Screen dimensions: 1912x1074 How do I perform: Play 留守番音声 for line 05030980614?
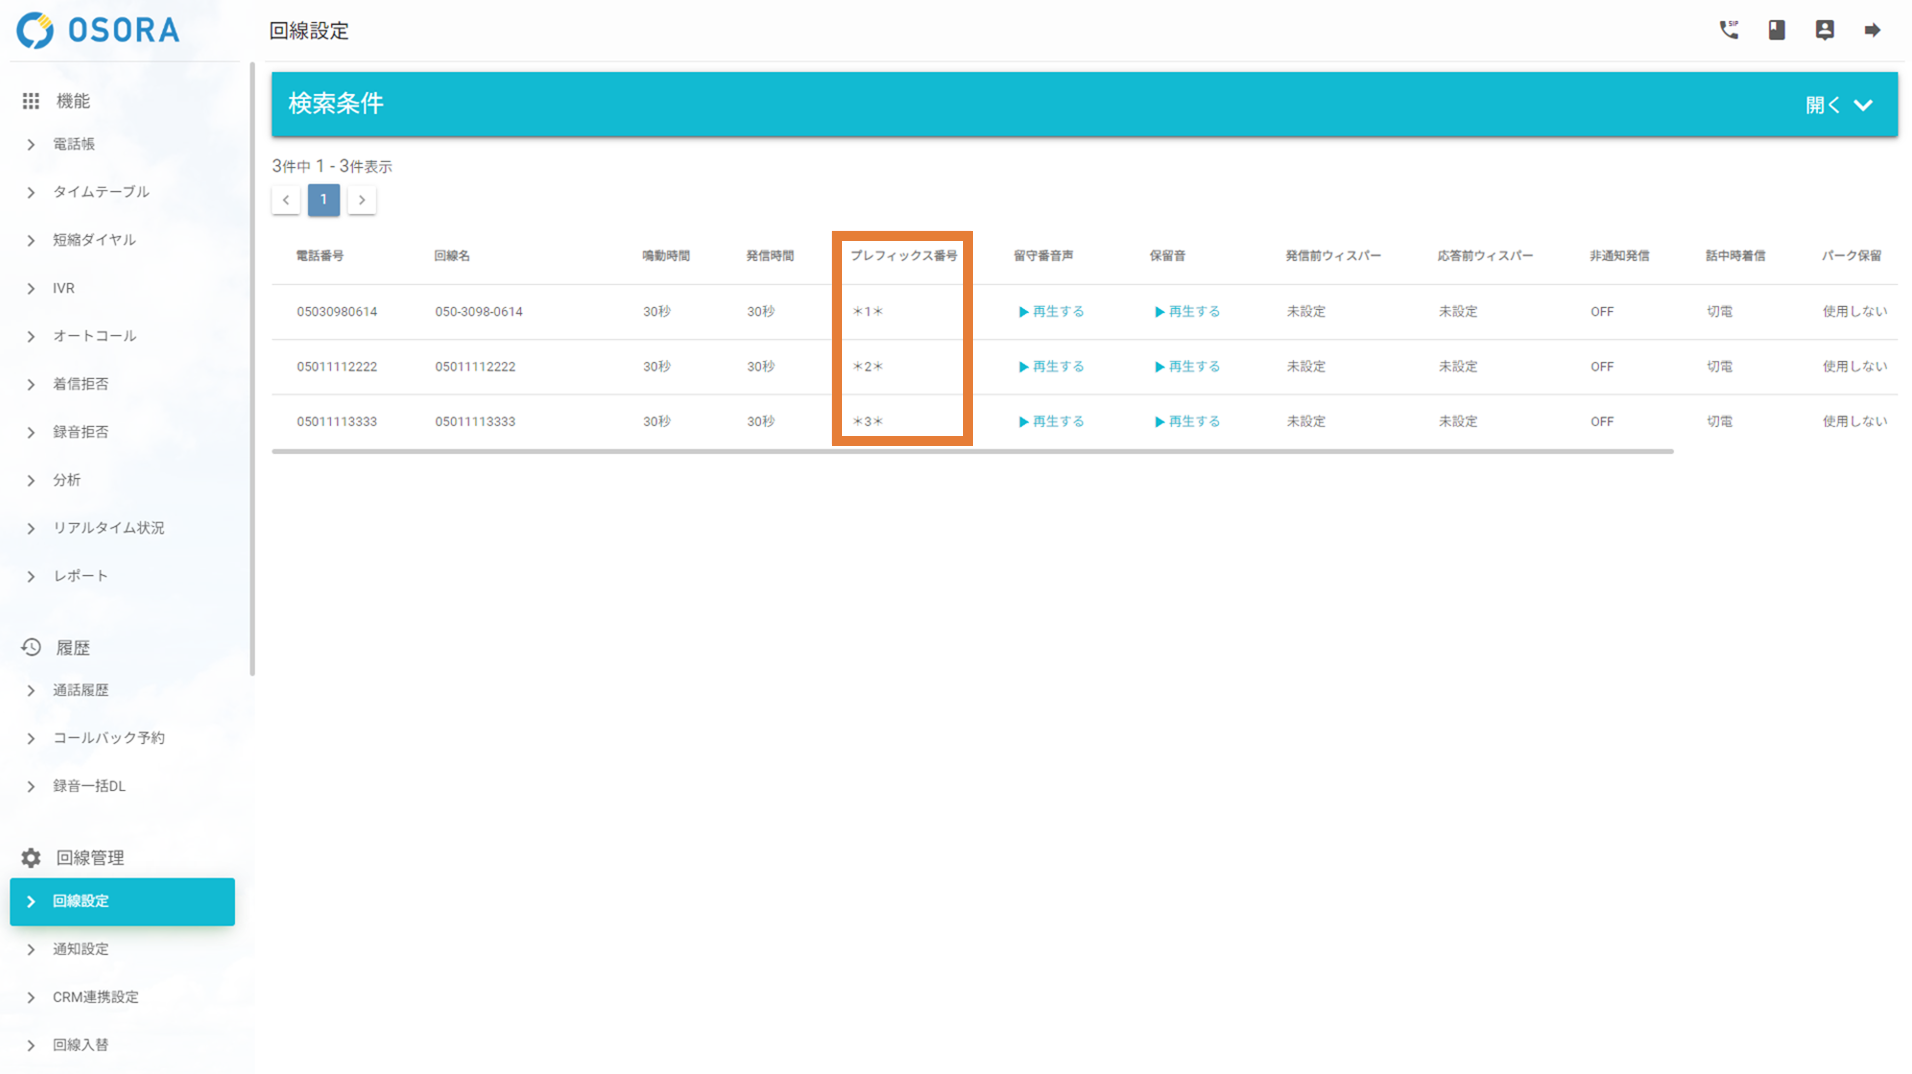(1050, 312)
